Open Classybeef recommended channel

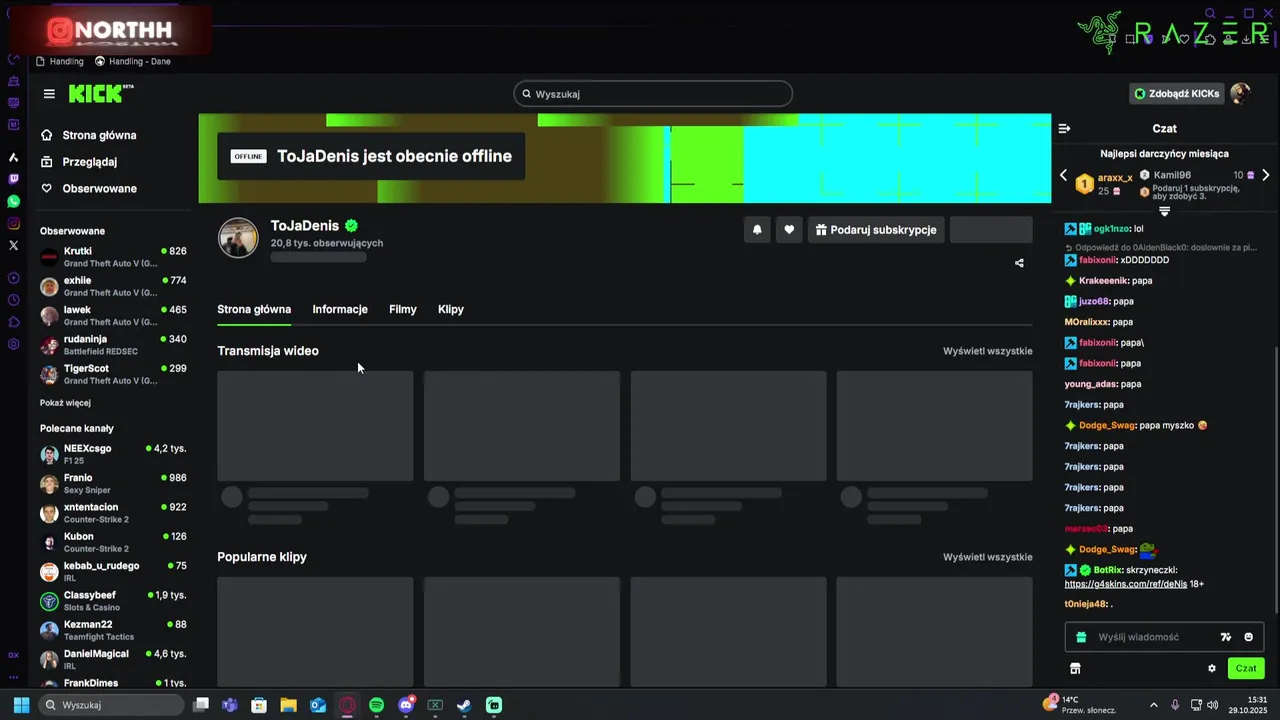(113, 601)
